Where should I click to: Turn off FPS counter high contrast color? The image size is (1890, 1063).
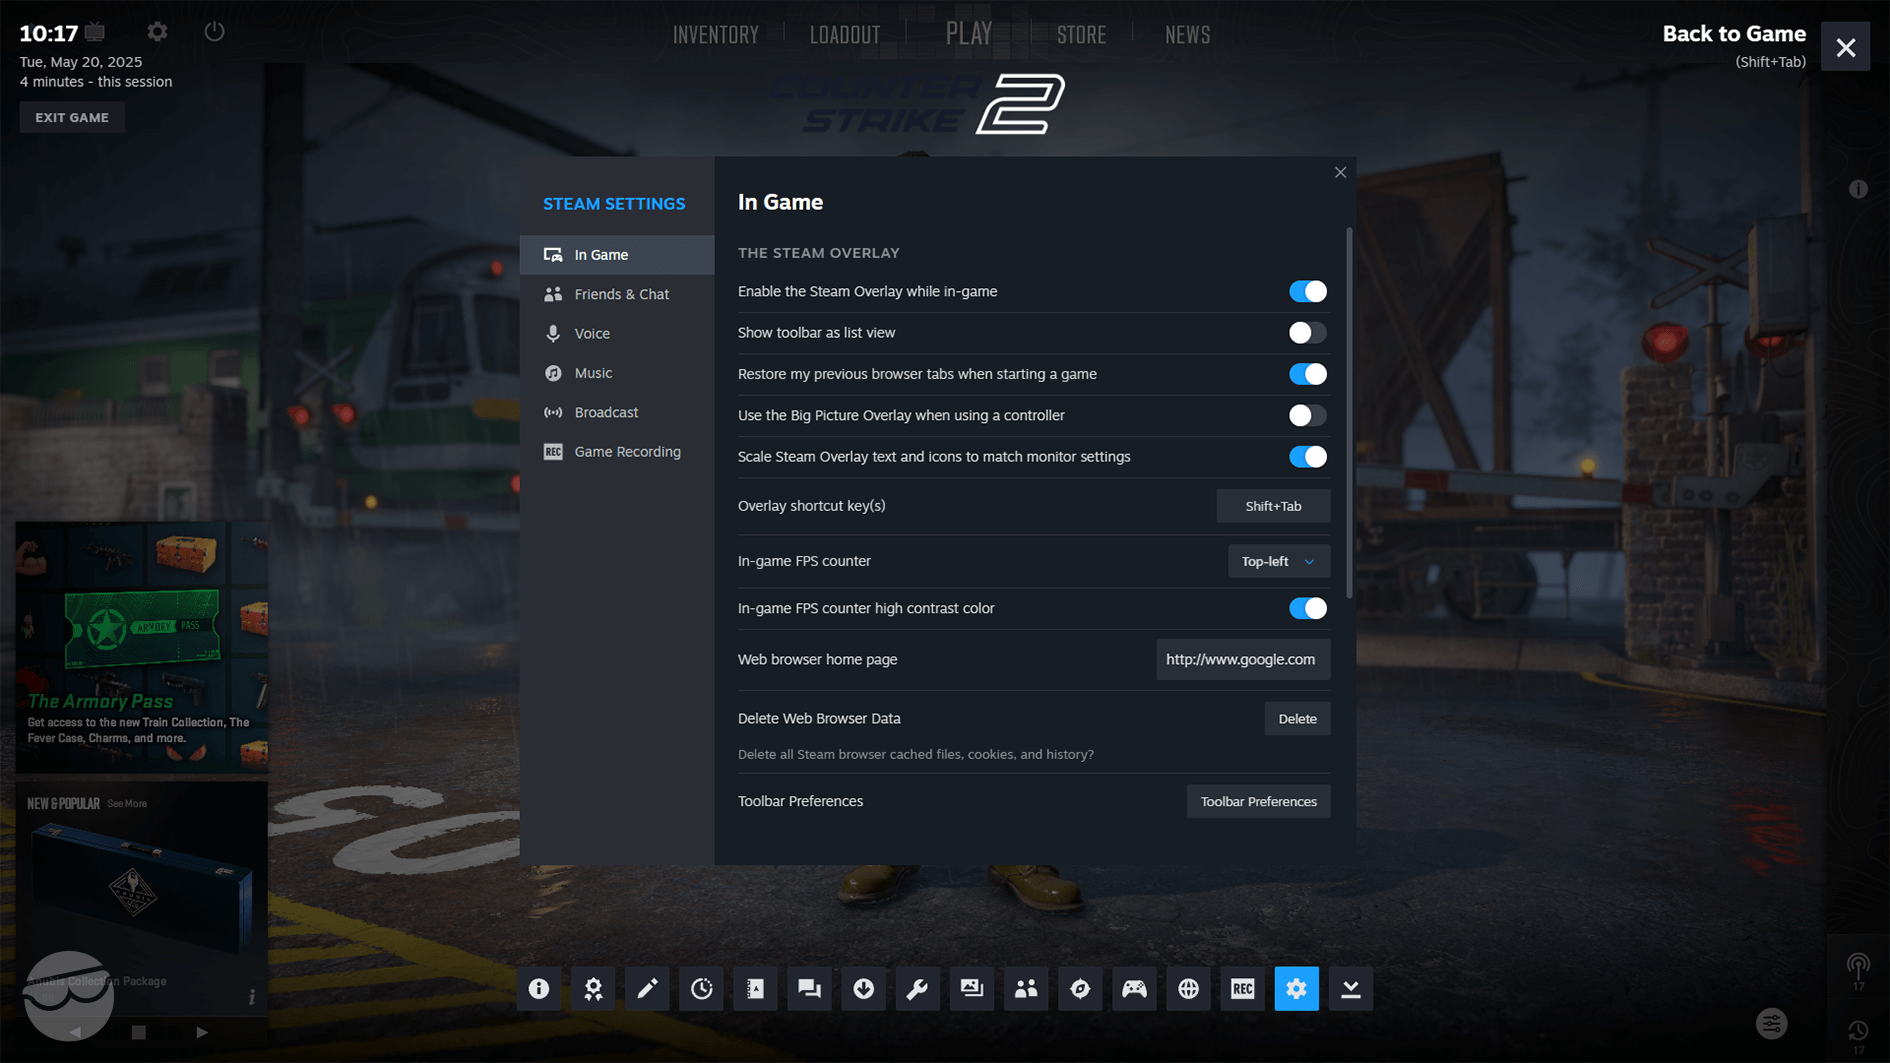pyautogui.click(x=1307, y=608)
